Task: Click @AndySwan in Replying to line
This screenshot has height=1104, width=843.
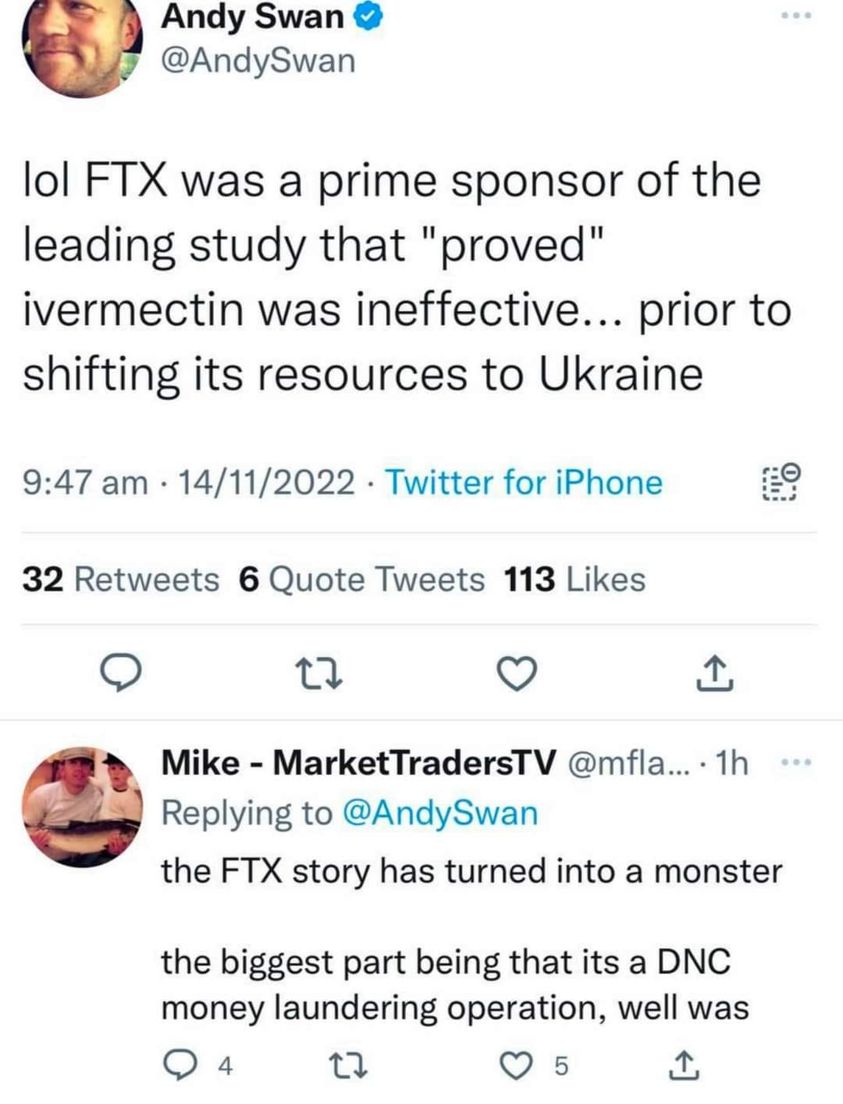Action: pyautogui.click(x=441, y=813)
